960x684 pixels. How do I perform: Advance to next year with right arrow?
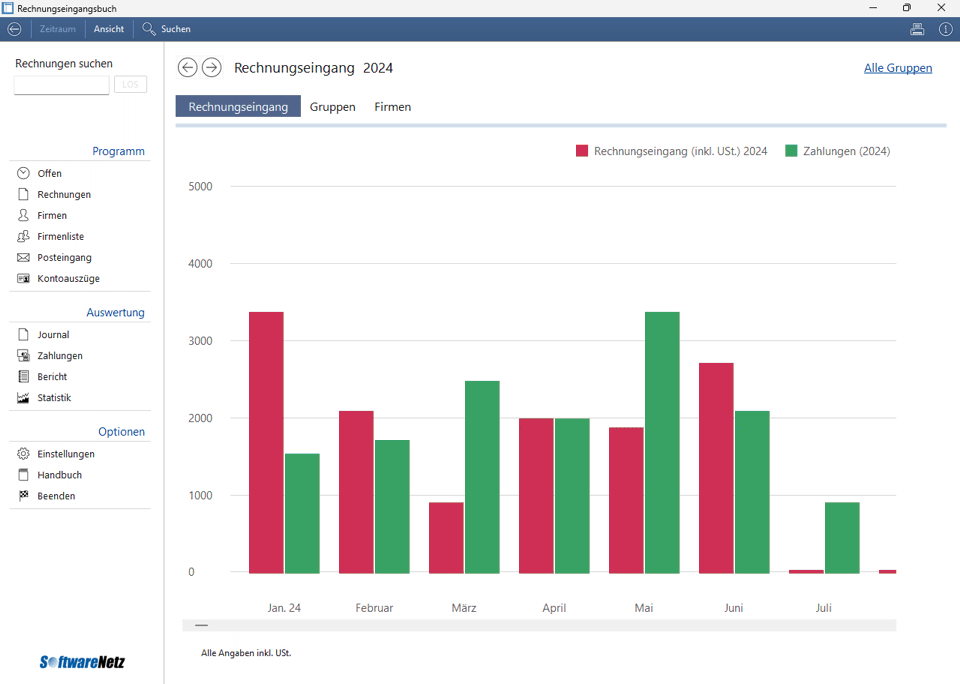(211, 67)
